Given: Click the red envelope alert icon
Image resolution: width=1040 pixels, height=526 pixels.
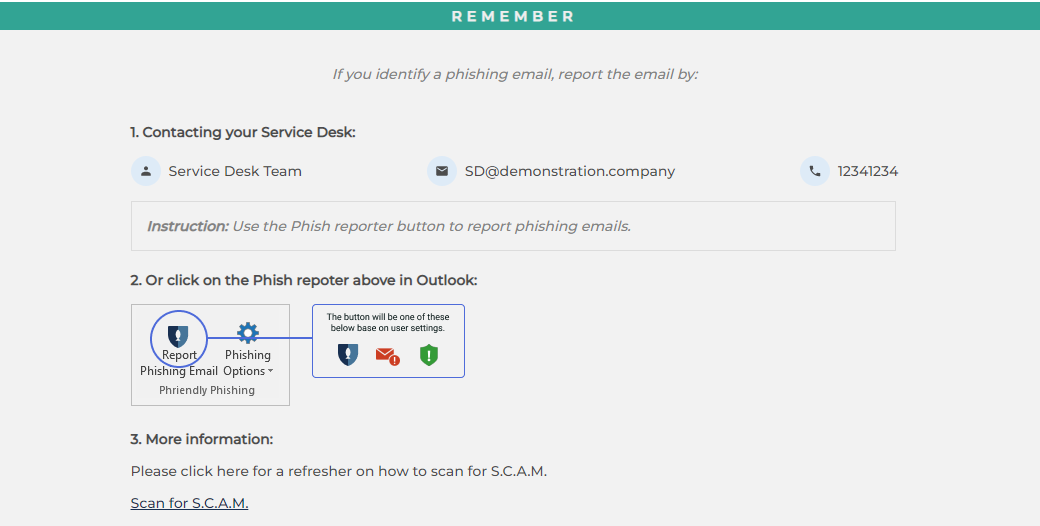Looking at the screenshot, I should click(387, 356).
